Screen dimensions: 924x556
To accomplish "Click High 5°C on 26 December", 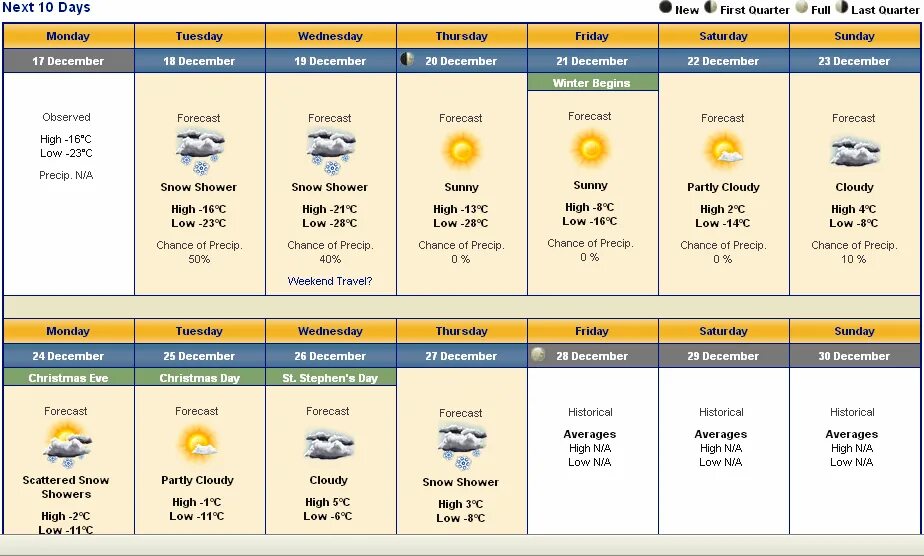I will [328, 502].
